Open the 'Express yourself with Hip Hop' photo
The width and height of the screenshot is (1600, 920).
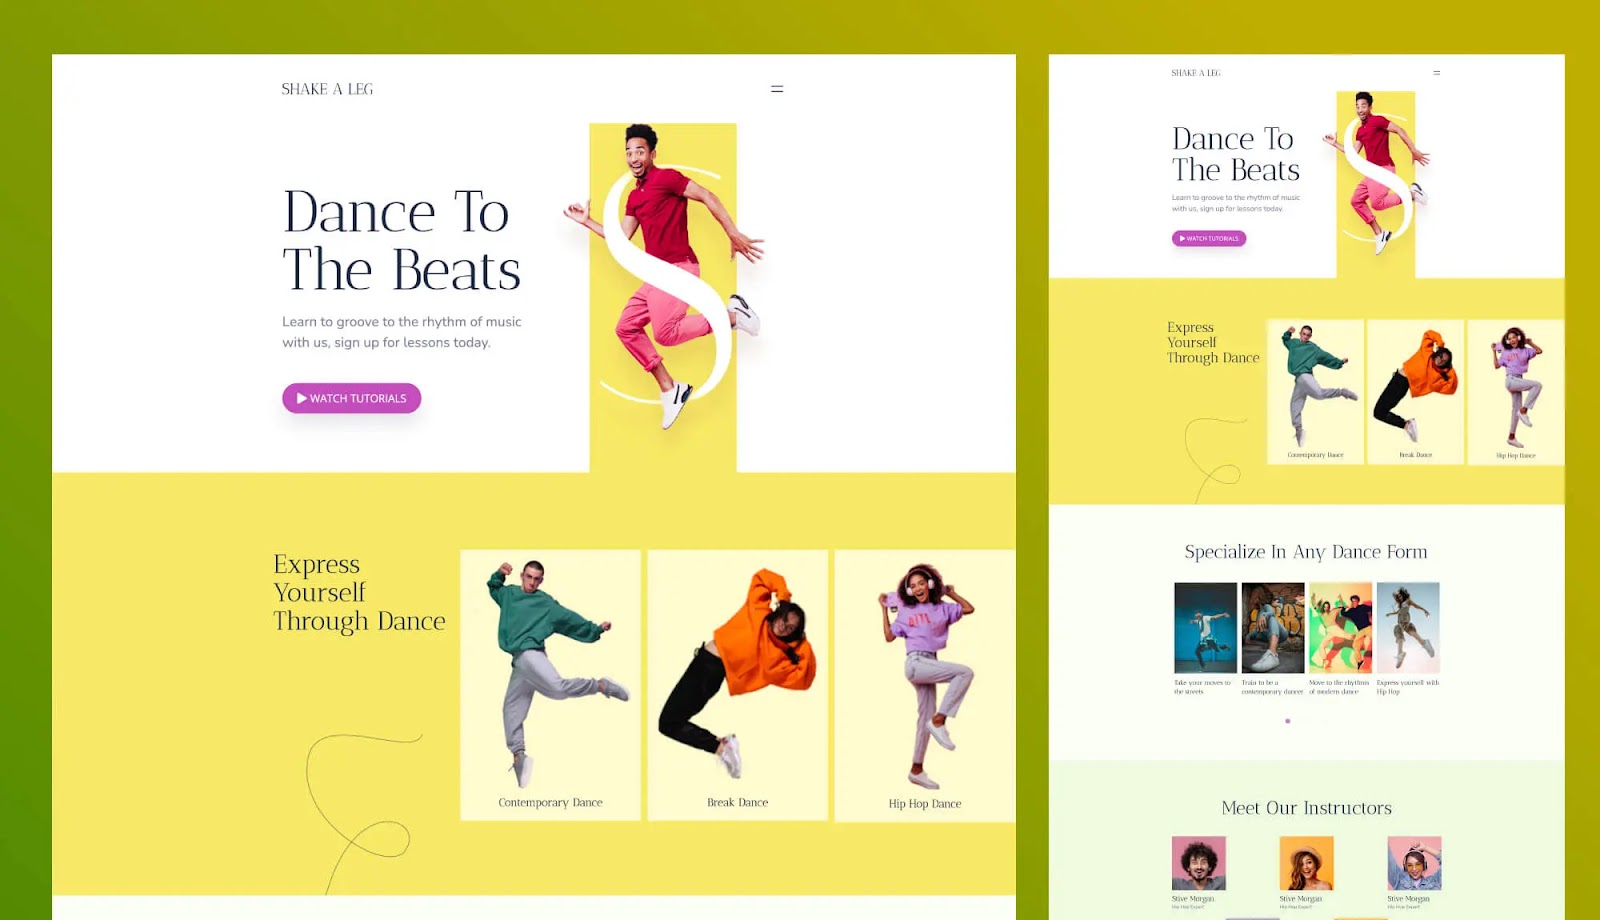pos(1408,628)
